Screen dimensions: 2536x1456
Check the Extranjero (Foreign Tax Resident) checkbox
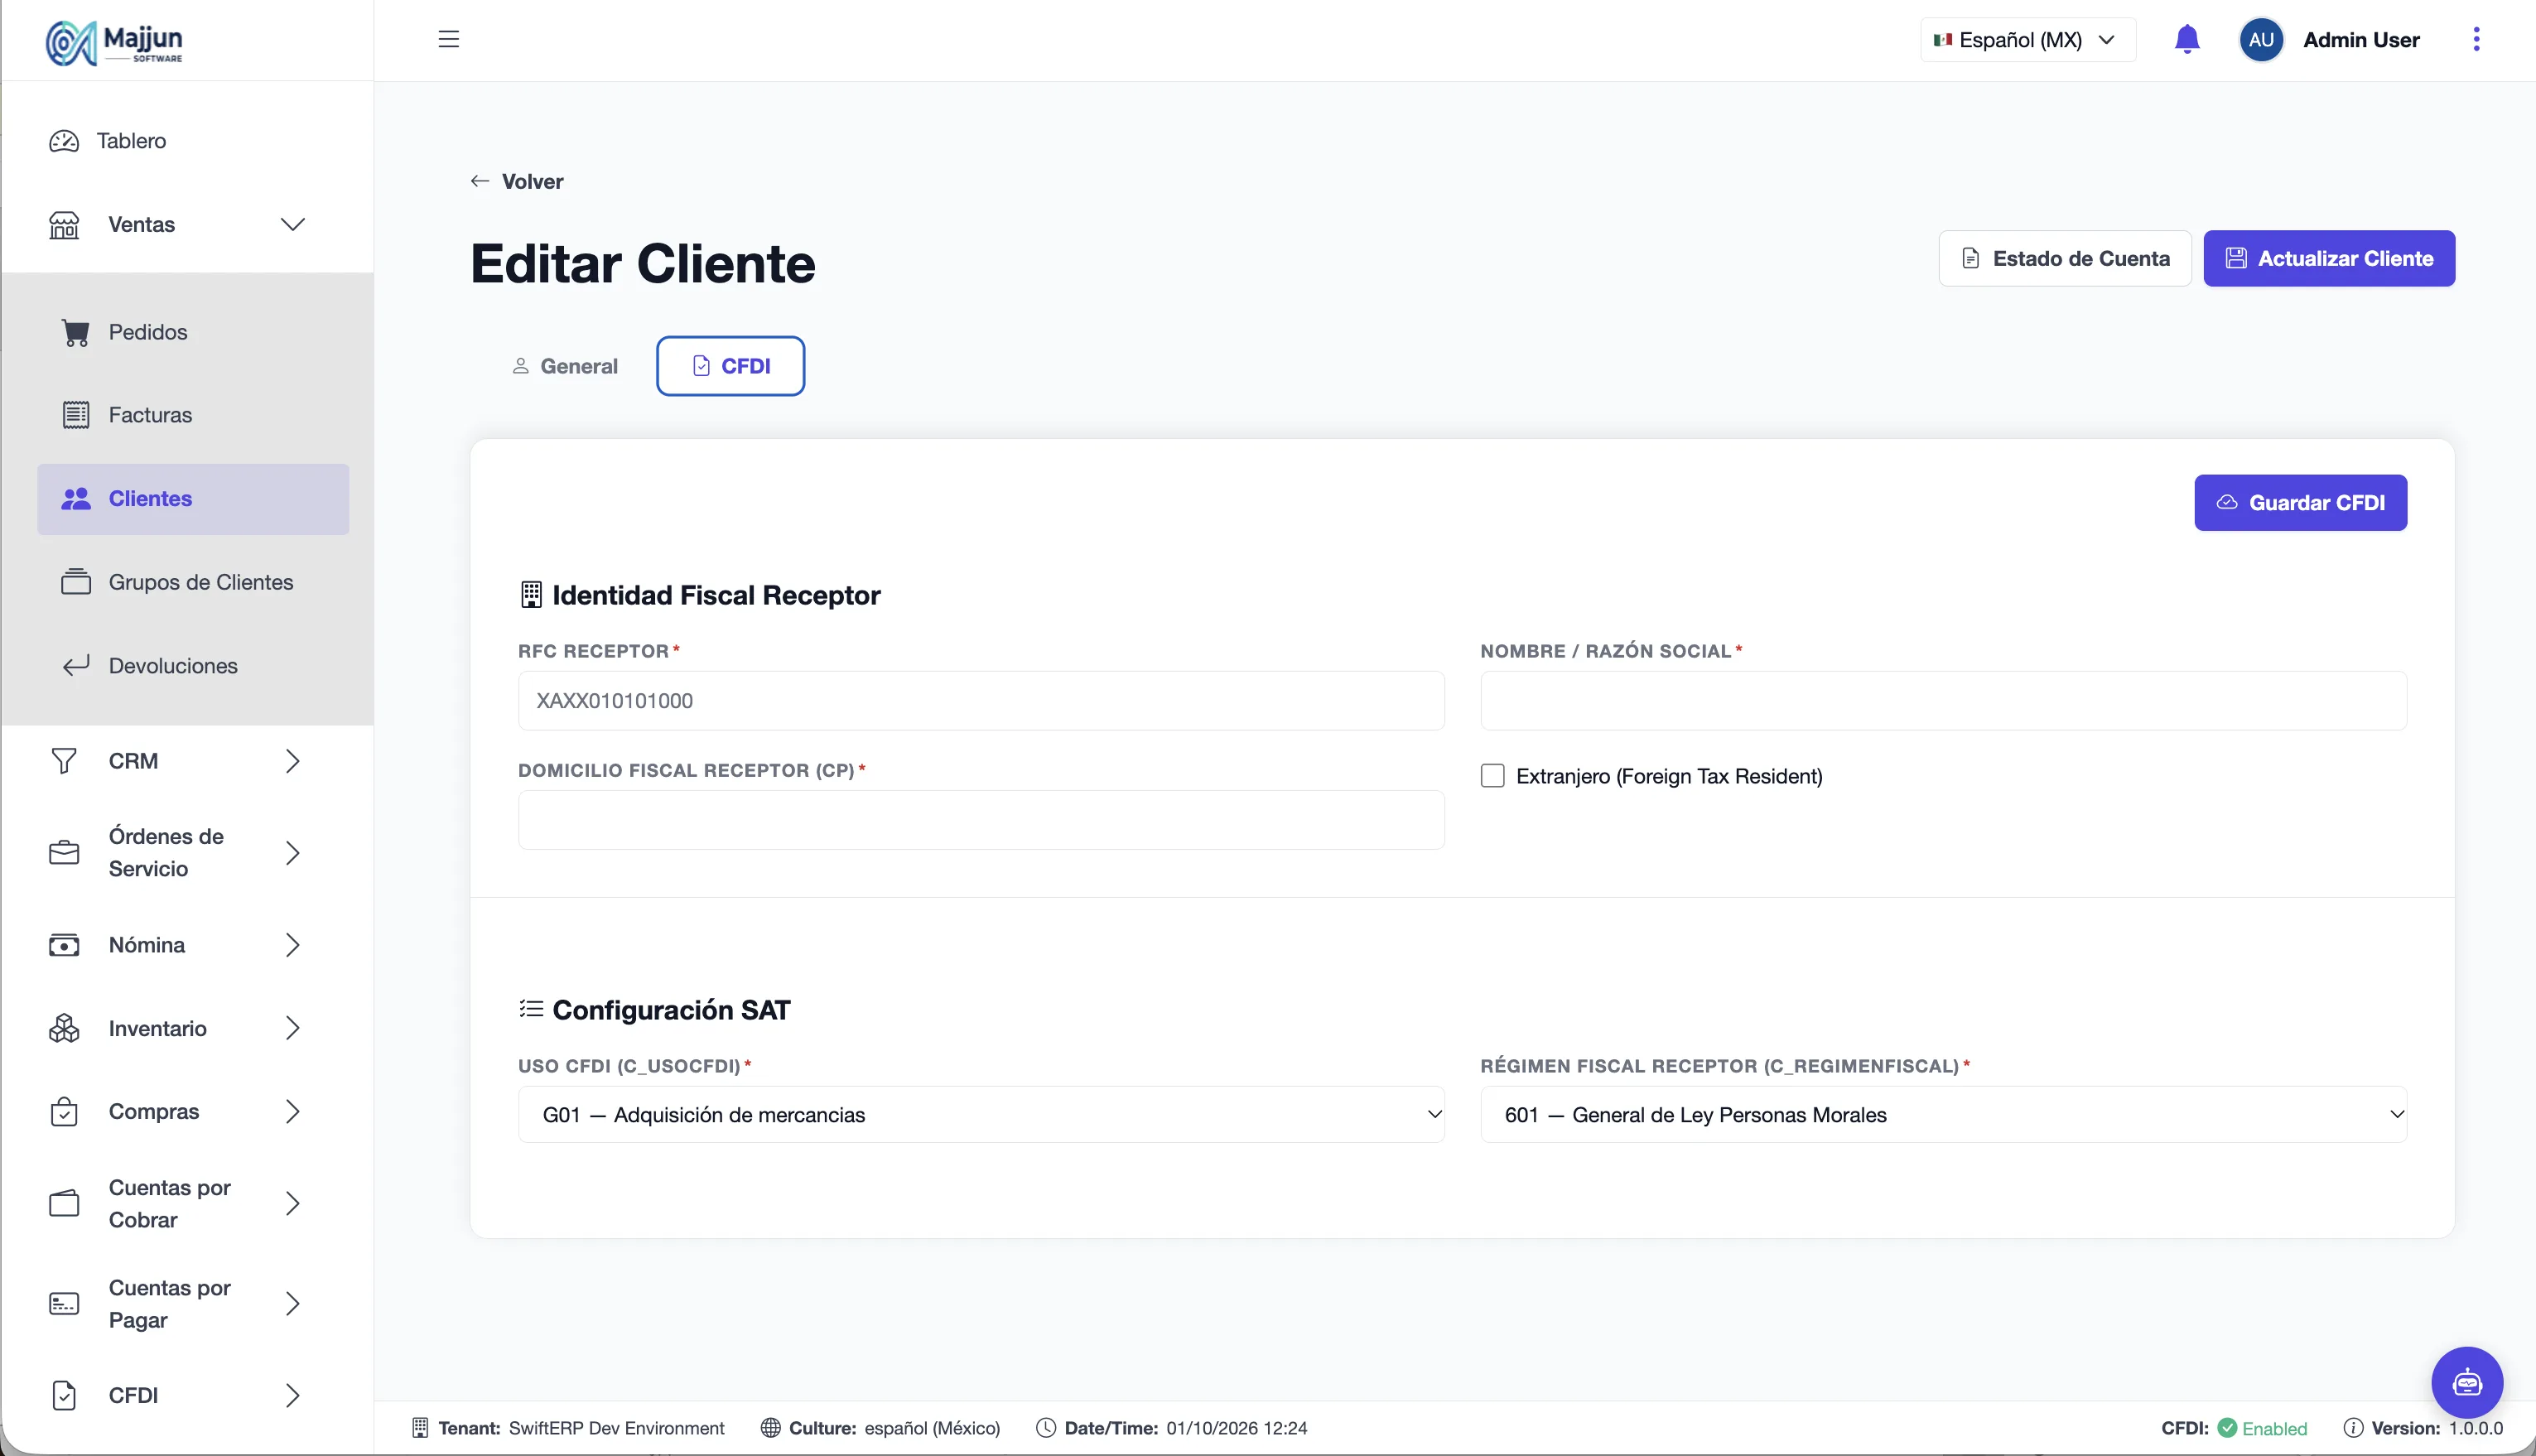1492,776
